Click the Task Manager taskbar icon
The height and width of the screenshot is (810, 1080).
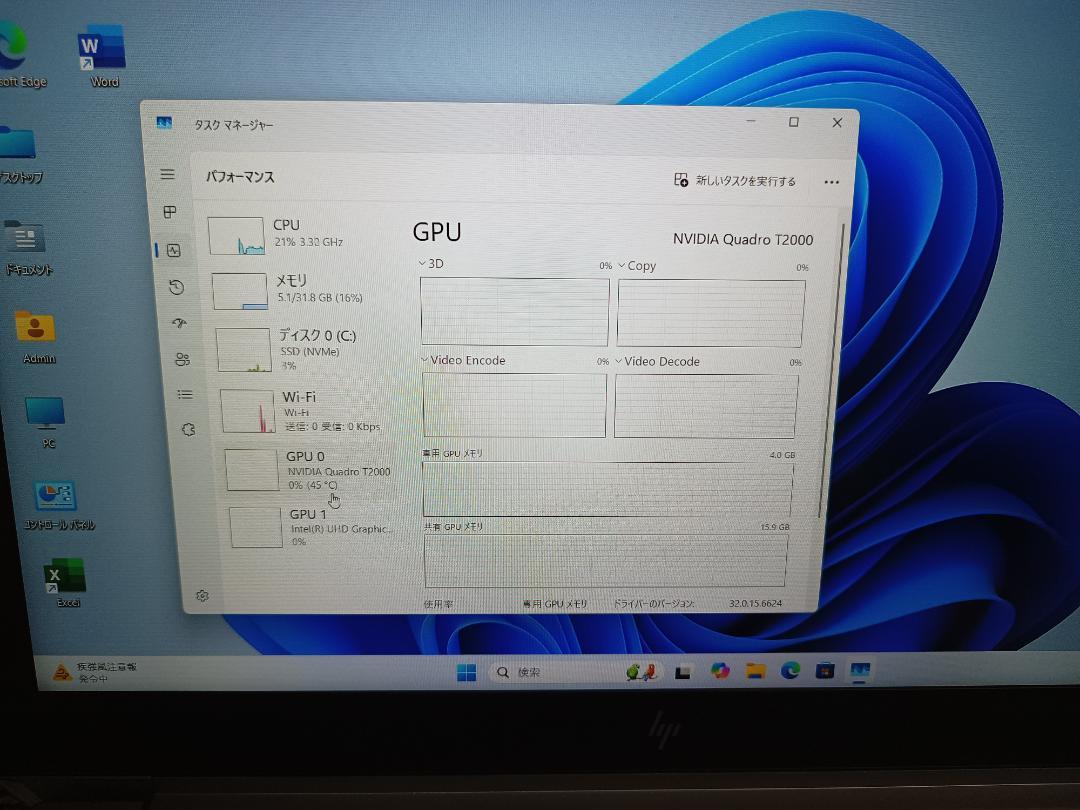[x=860, y=670]
